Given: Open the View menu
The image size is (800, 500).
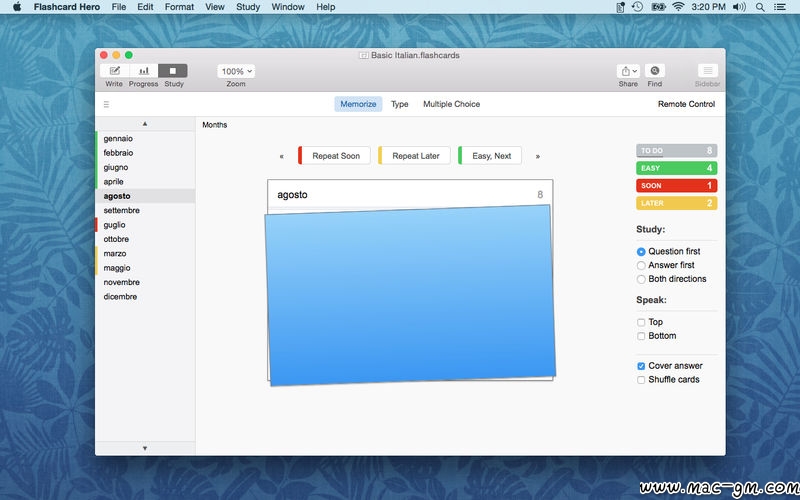Looking at the screenshot, I should click(x=215, y=7).
